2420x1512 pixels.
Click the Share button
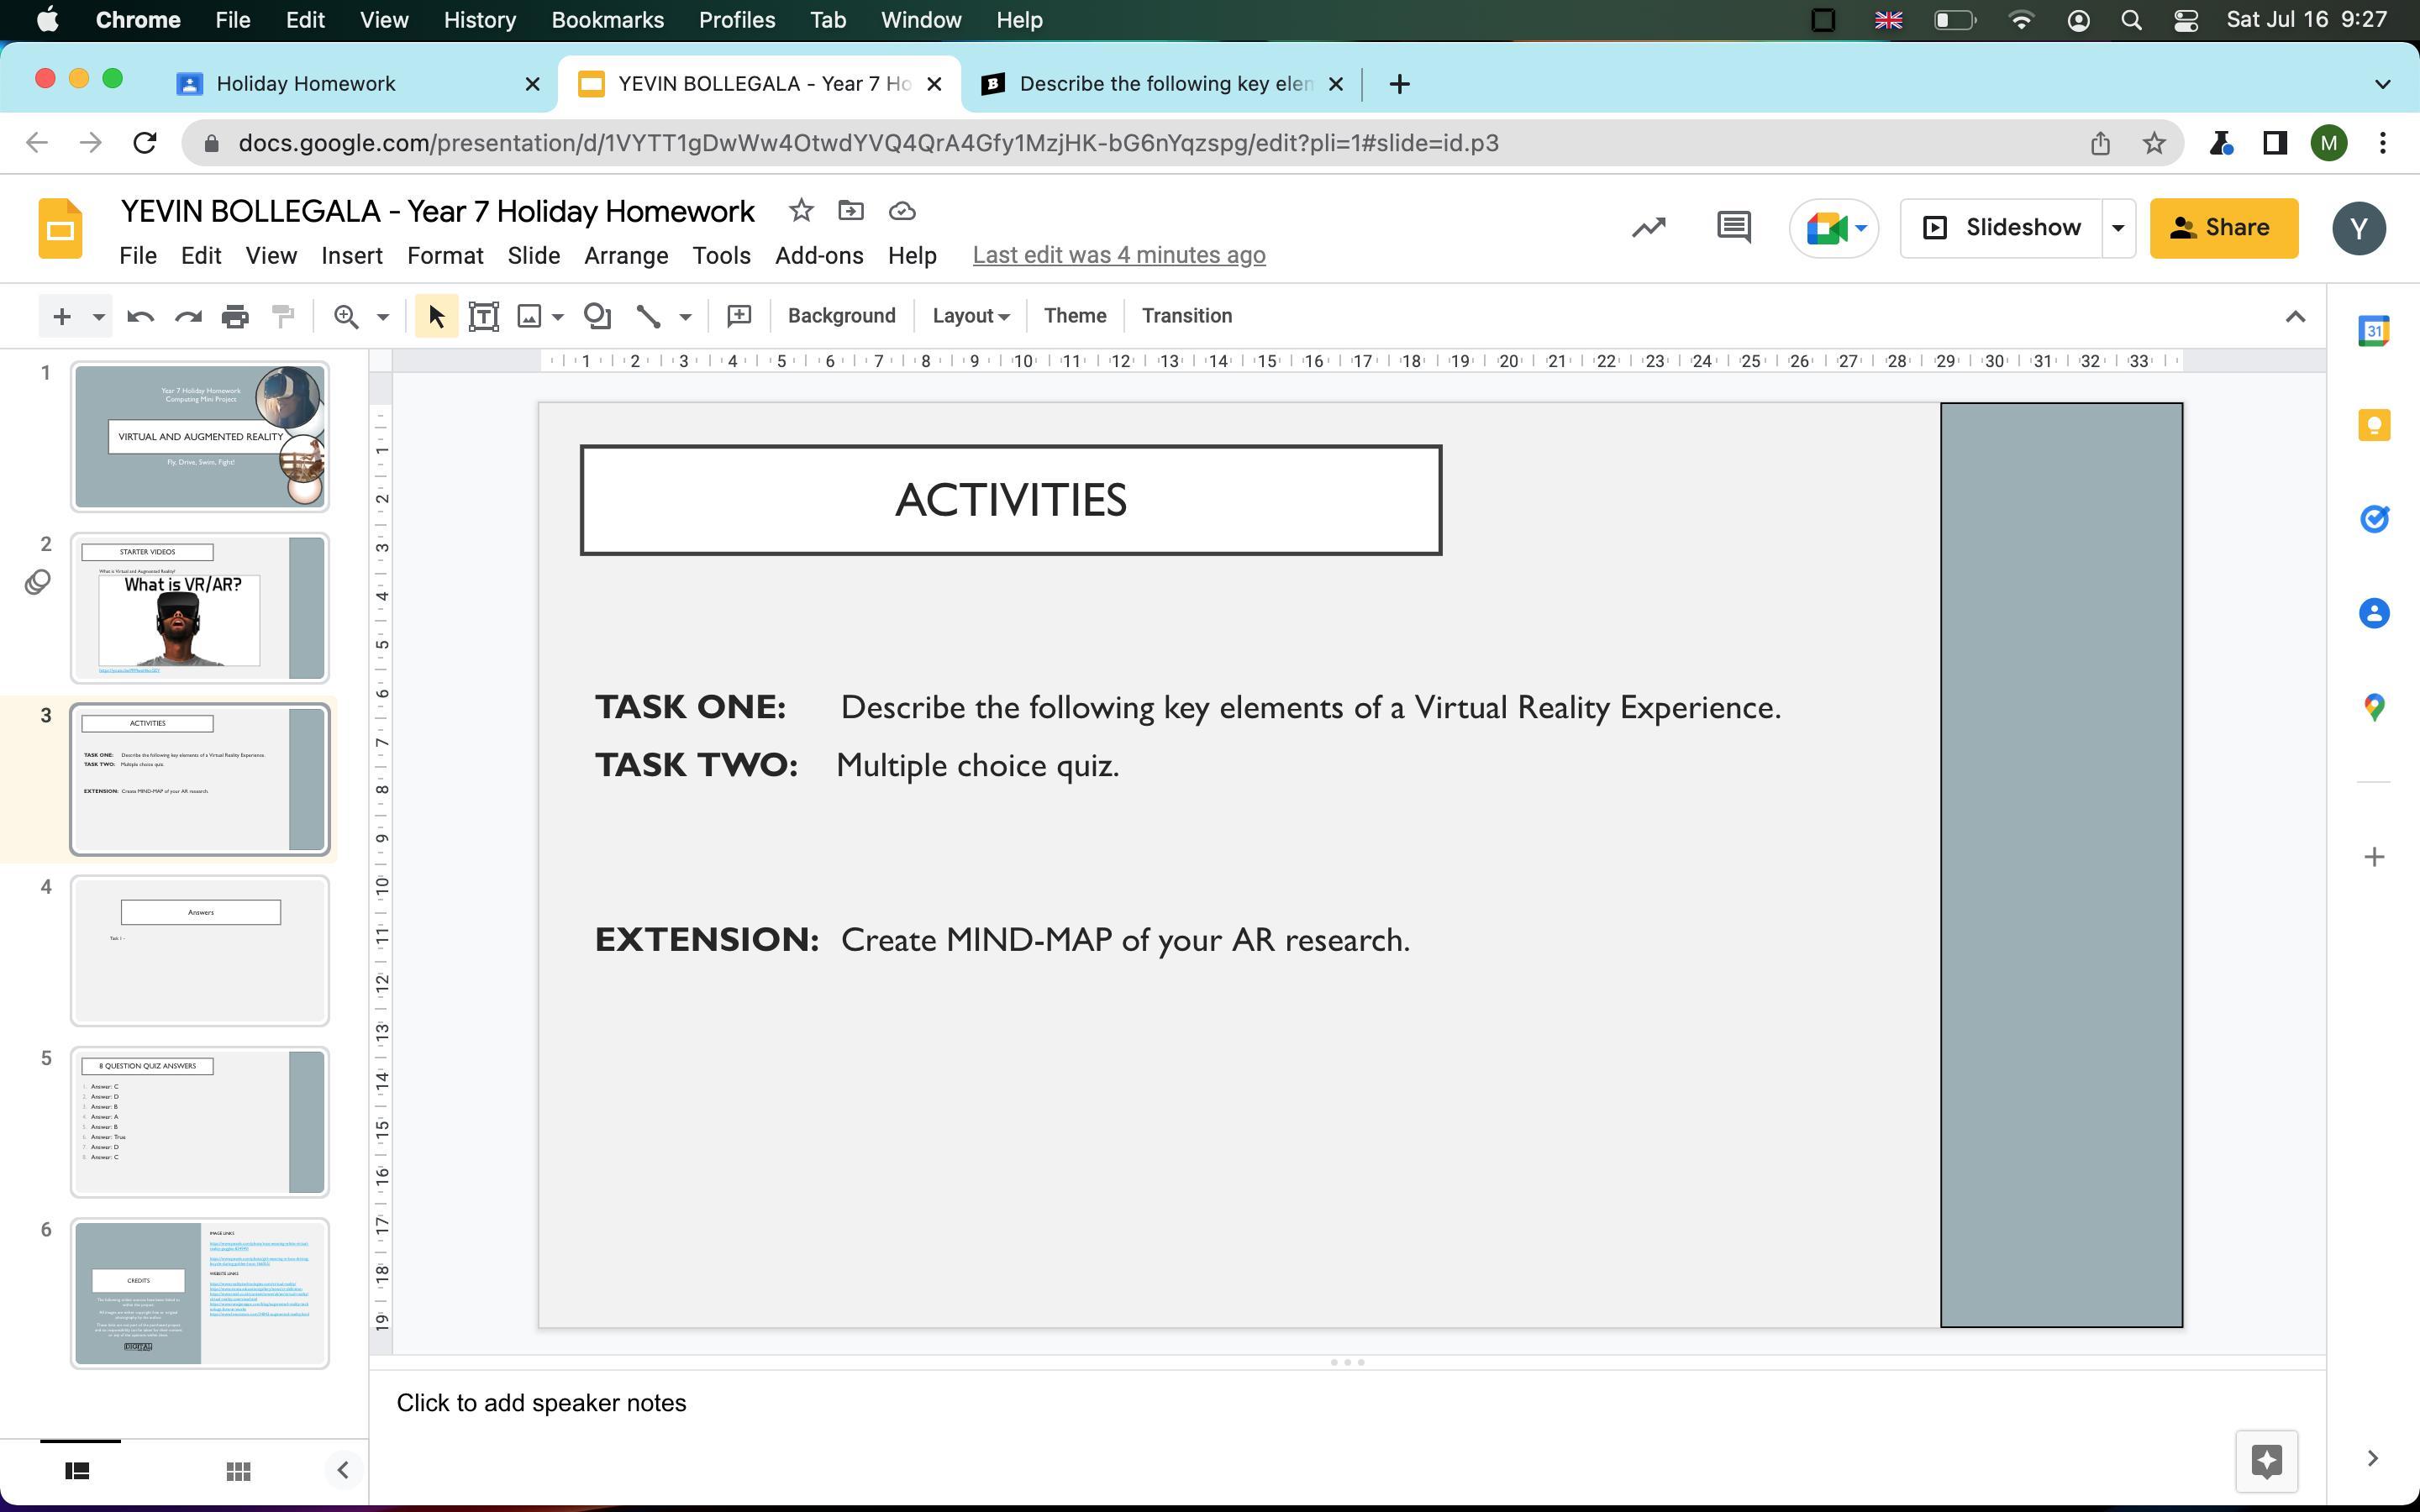(x=2223, y=228)
